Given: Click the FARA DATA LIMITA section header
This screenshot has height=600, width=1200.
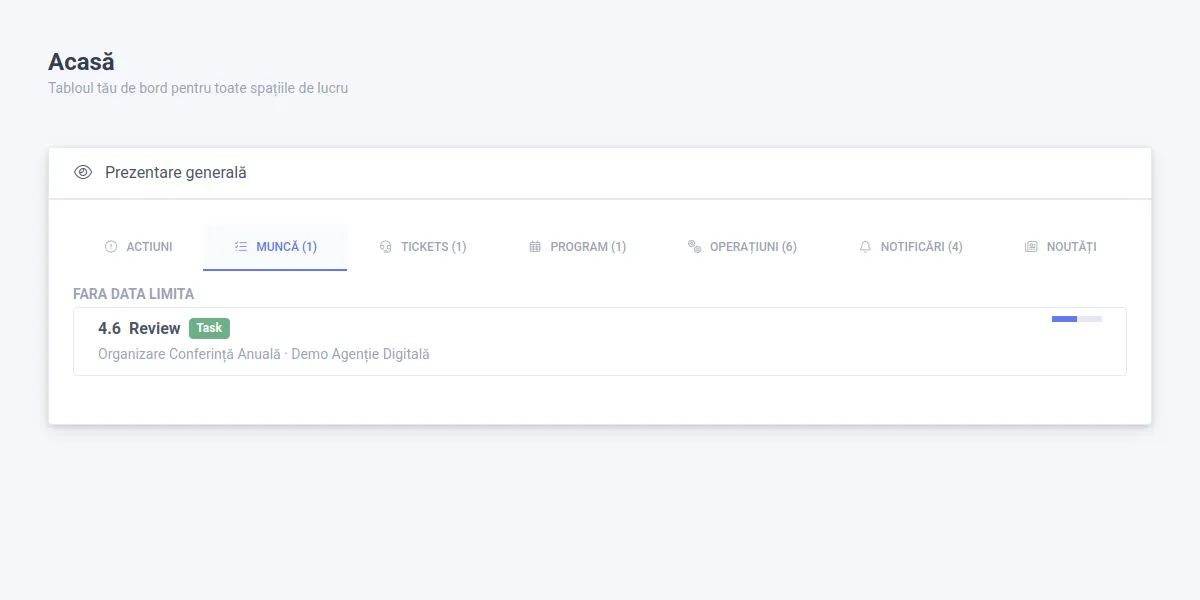Looking at the screenshot, I should click(133, 293).
